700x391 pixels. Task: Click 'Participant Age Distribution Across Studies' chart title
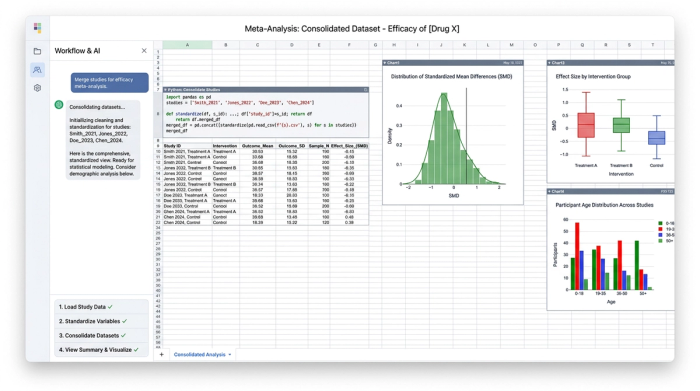(604, 205)
